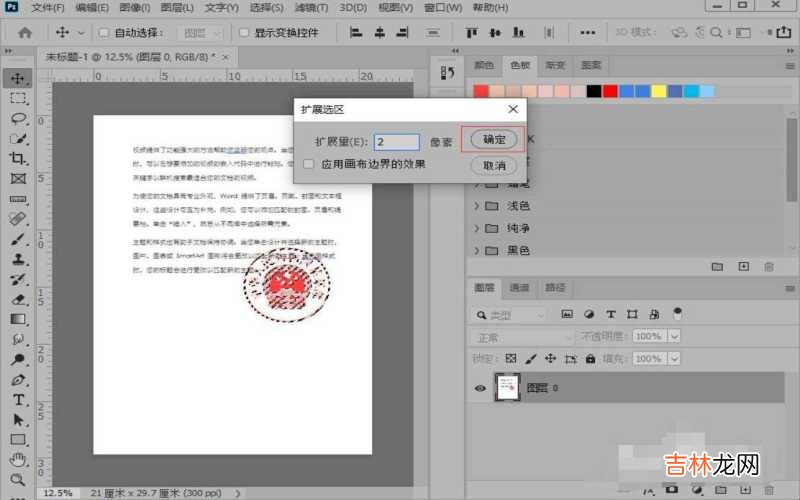Select the Pen tool
Image resolution: width=800 pixels, height=500 pixels.
pos(18,380)
